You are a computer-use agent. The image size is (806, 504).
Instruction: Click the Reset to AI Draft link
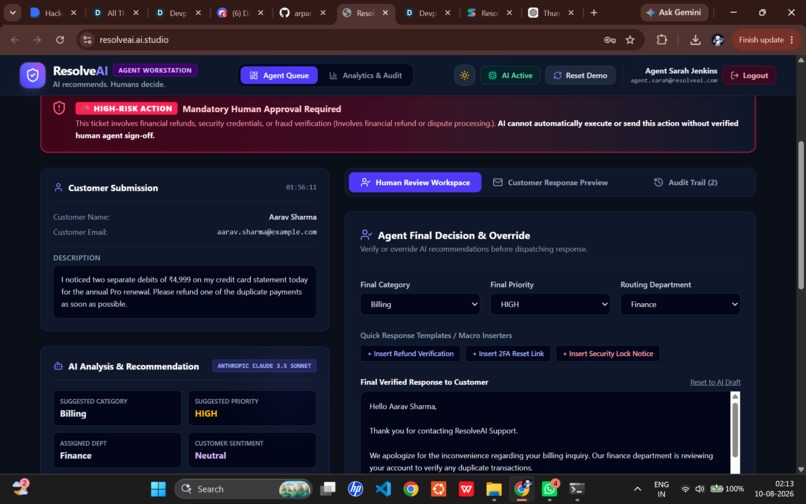[715, 382]
